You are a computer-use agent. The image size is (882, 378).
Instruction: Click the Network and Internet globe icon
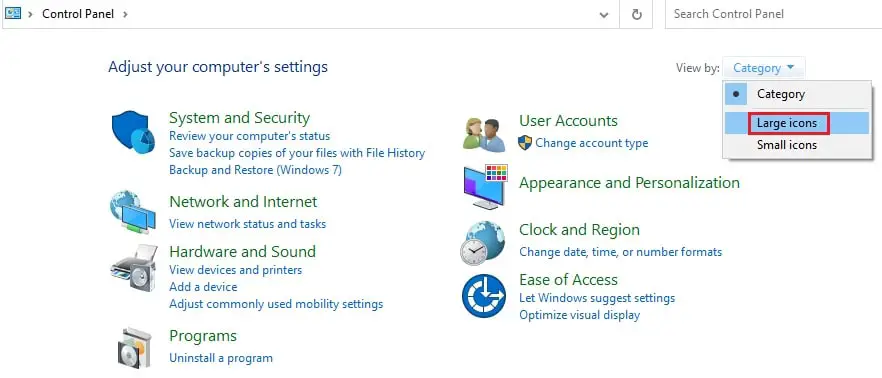point(133,212)
